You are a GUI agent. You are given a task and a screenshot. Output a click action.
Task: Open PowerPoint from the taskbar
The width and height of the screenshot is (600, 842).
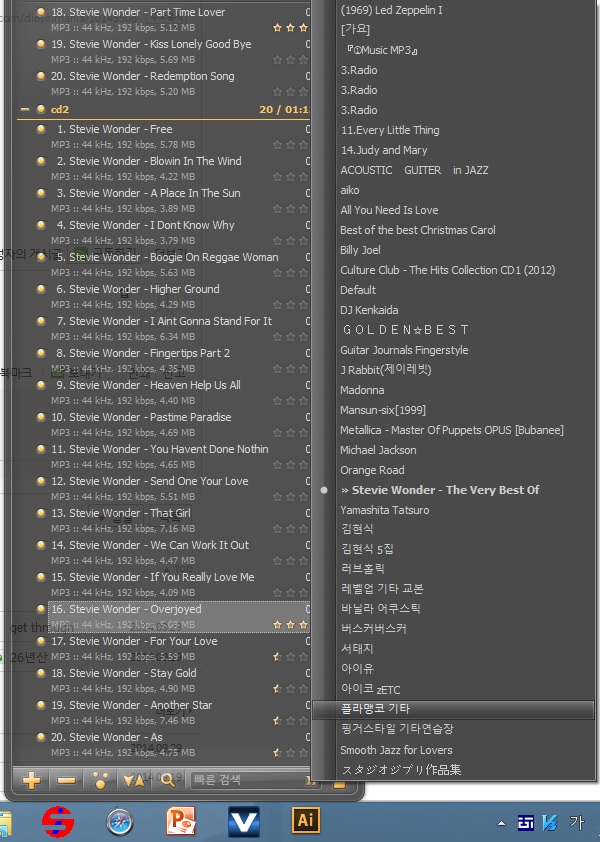[x=181, y=822]
